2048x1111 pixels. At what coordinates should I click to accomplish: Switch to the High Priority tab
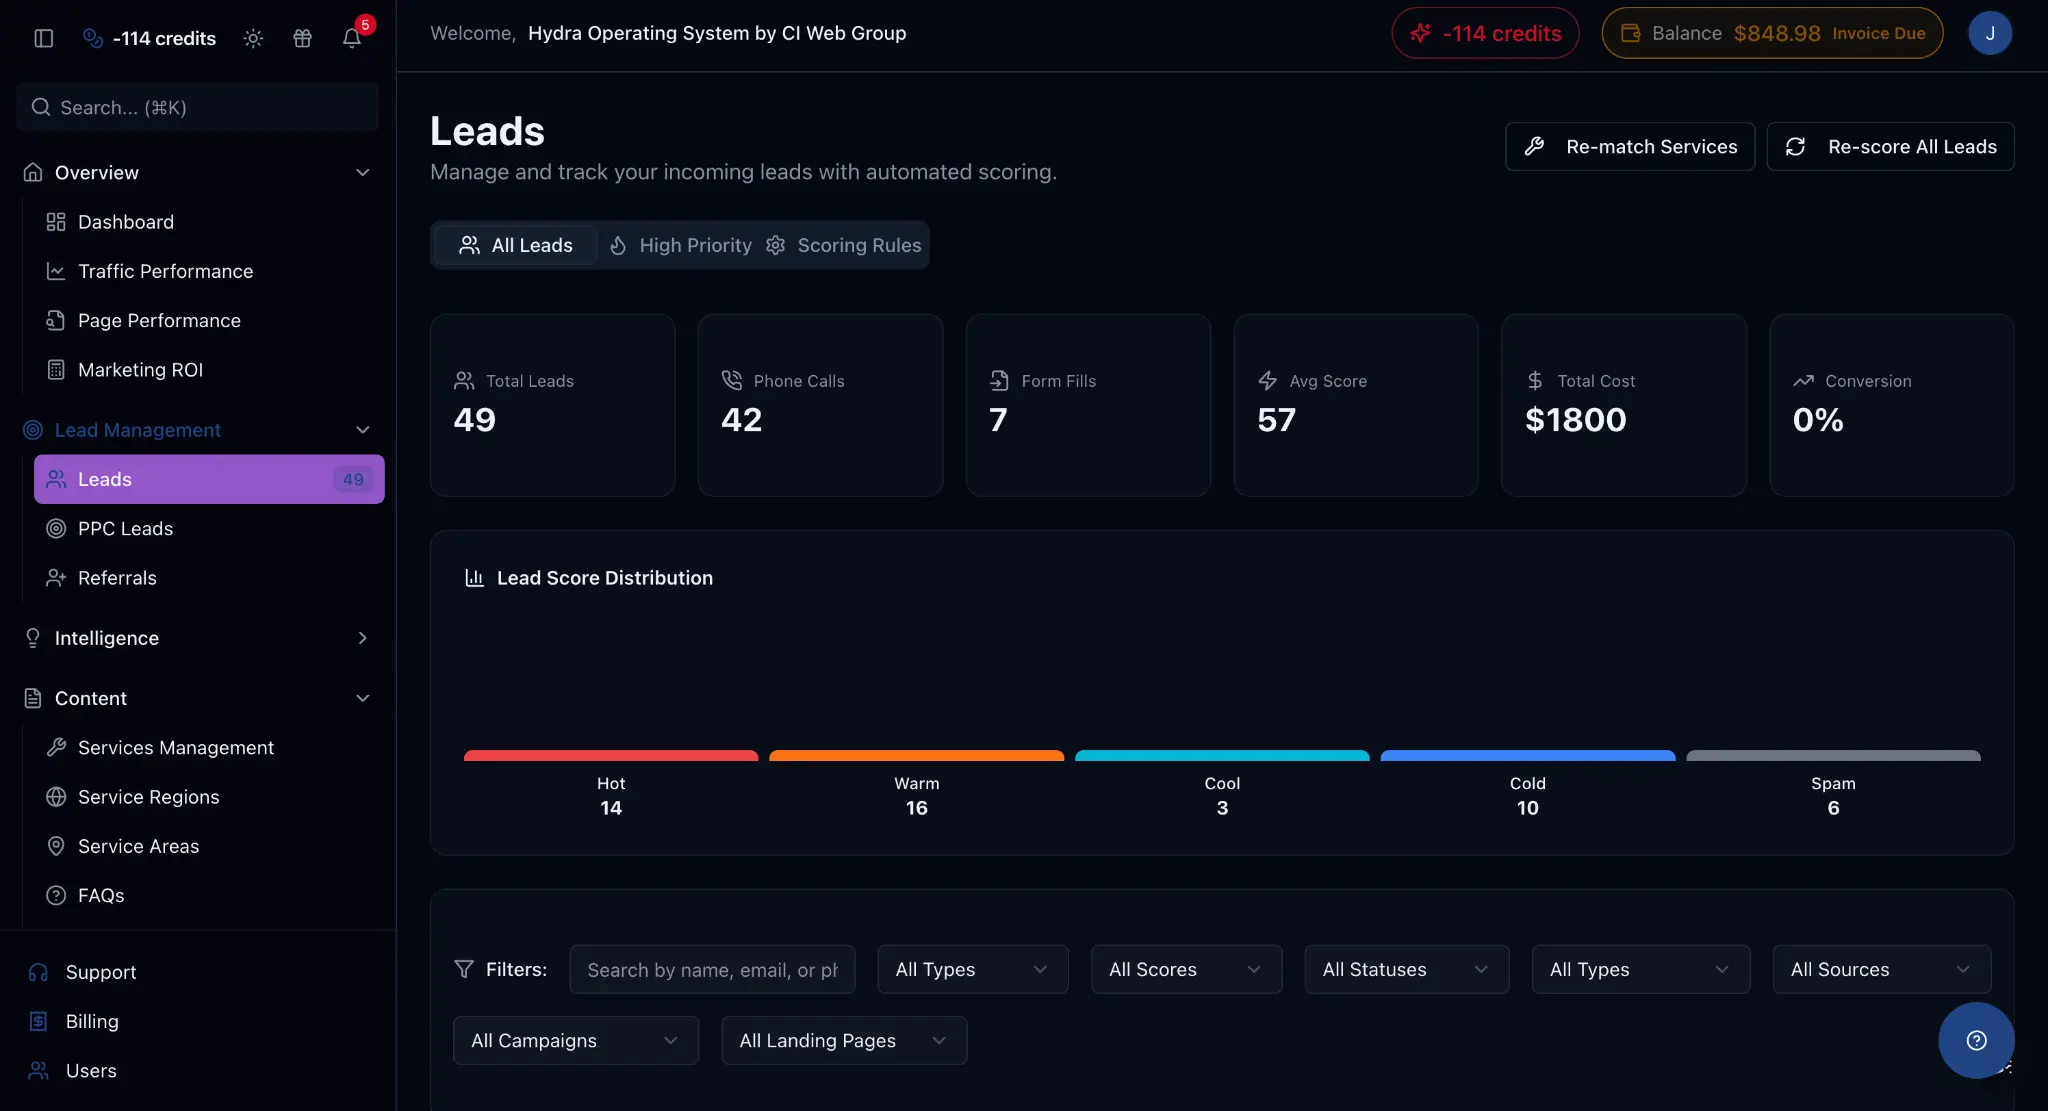click(680, 245)
